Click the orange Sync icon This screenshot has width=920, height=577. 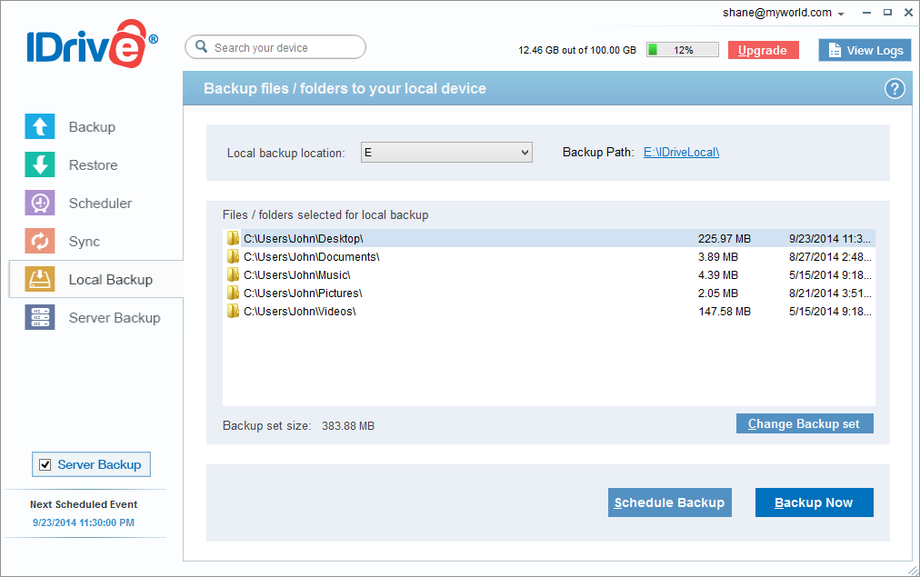40,241
